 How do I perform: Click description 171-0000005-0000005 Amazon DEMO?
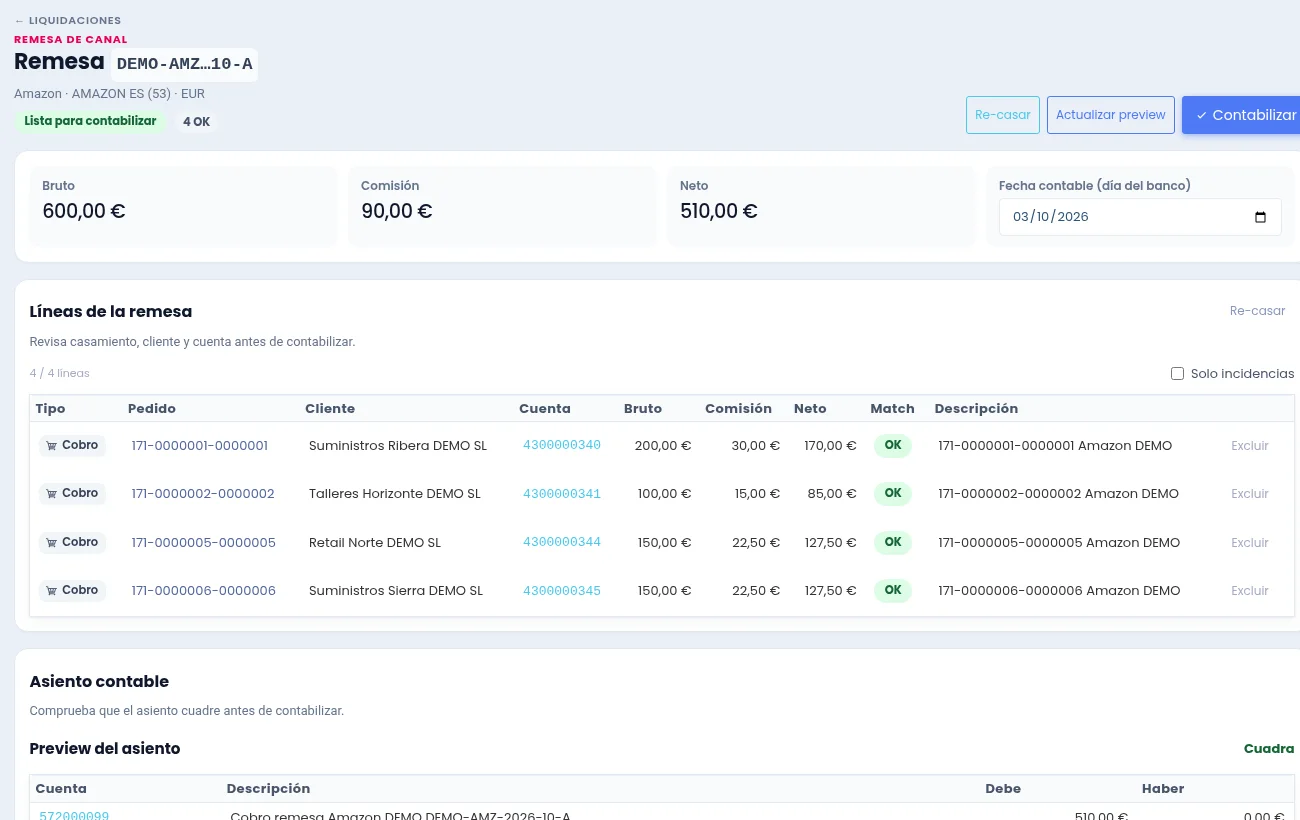1059,543
